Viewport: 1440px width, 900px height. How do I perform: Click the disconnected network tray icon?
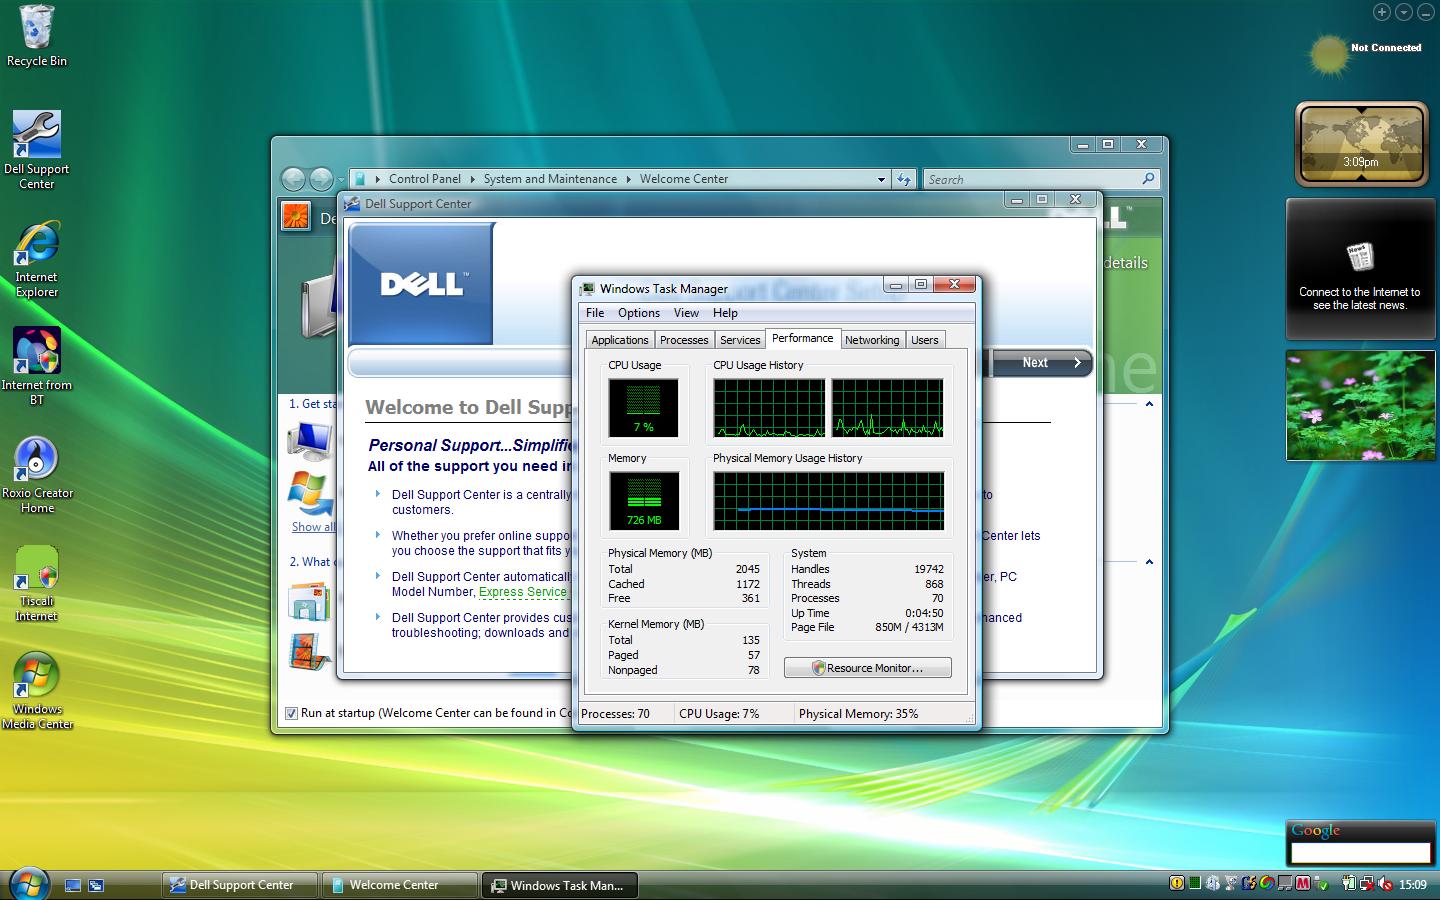pyautogui.click(x=1367, y=883)
